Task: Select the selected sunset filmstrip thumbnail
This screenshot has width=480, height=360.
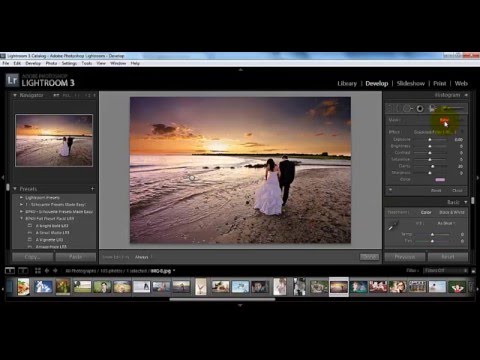Action: point(339,287)
